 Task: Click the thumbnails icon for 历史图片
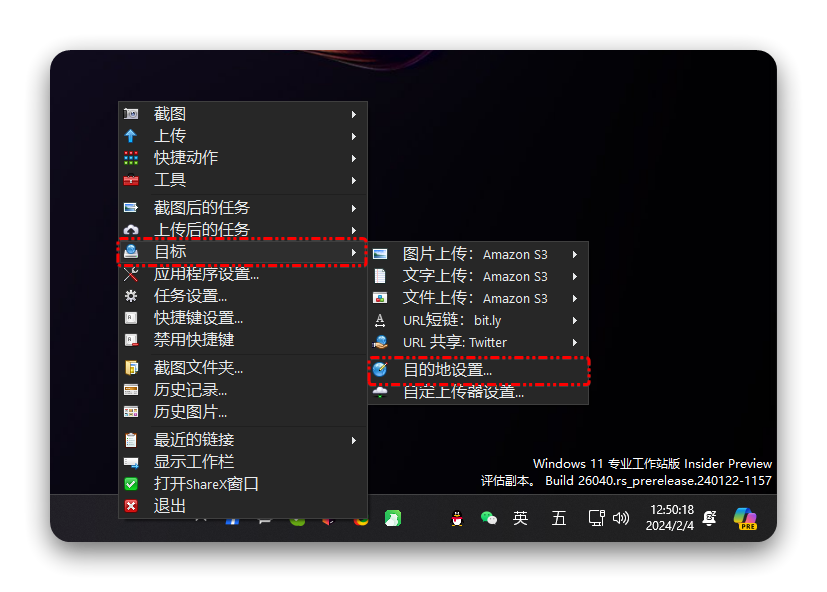pos(131,412)
